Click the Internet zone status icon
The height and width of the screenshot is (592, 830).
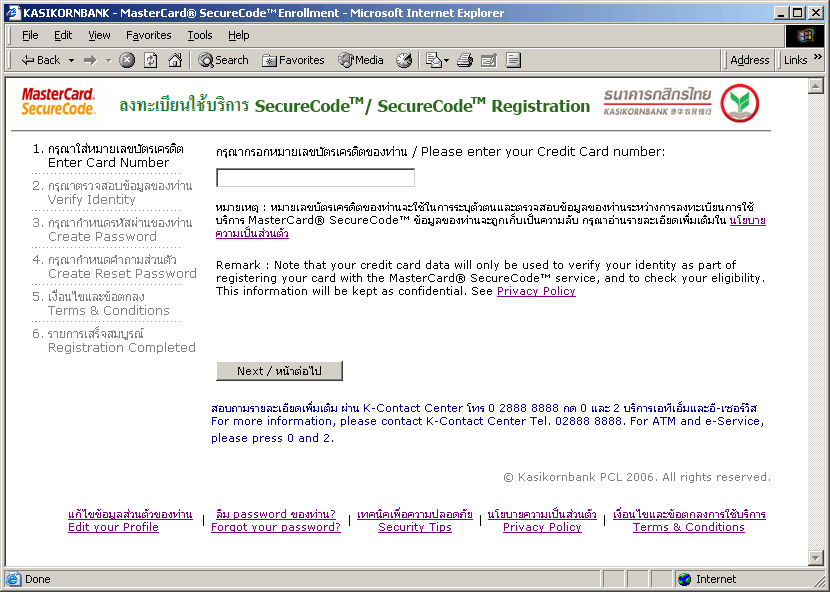tap(684, 579)
